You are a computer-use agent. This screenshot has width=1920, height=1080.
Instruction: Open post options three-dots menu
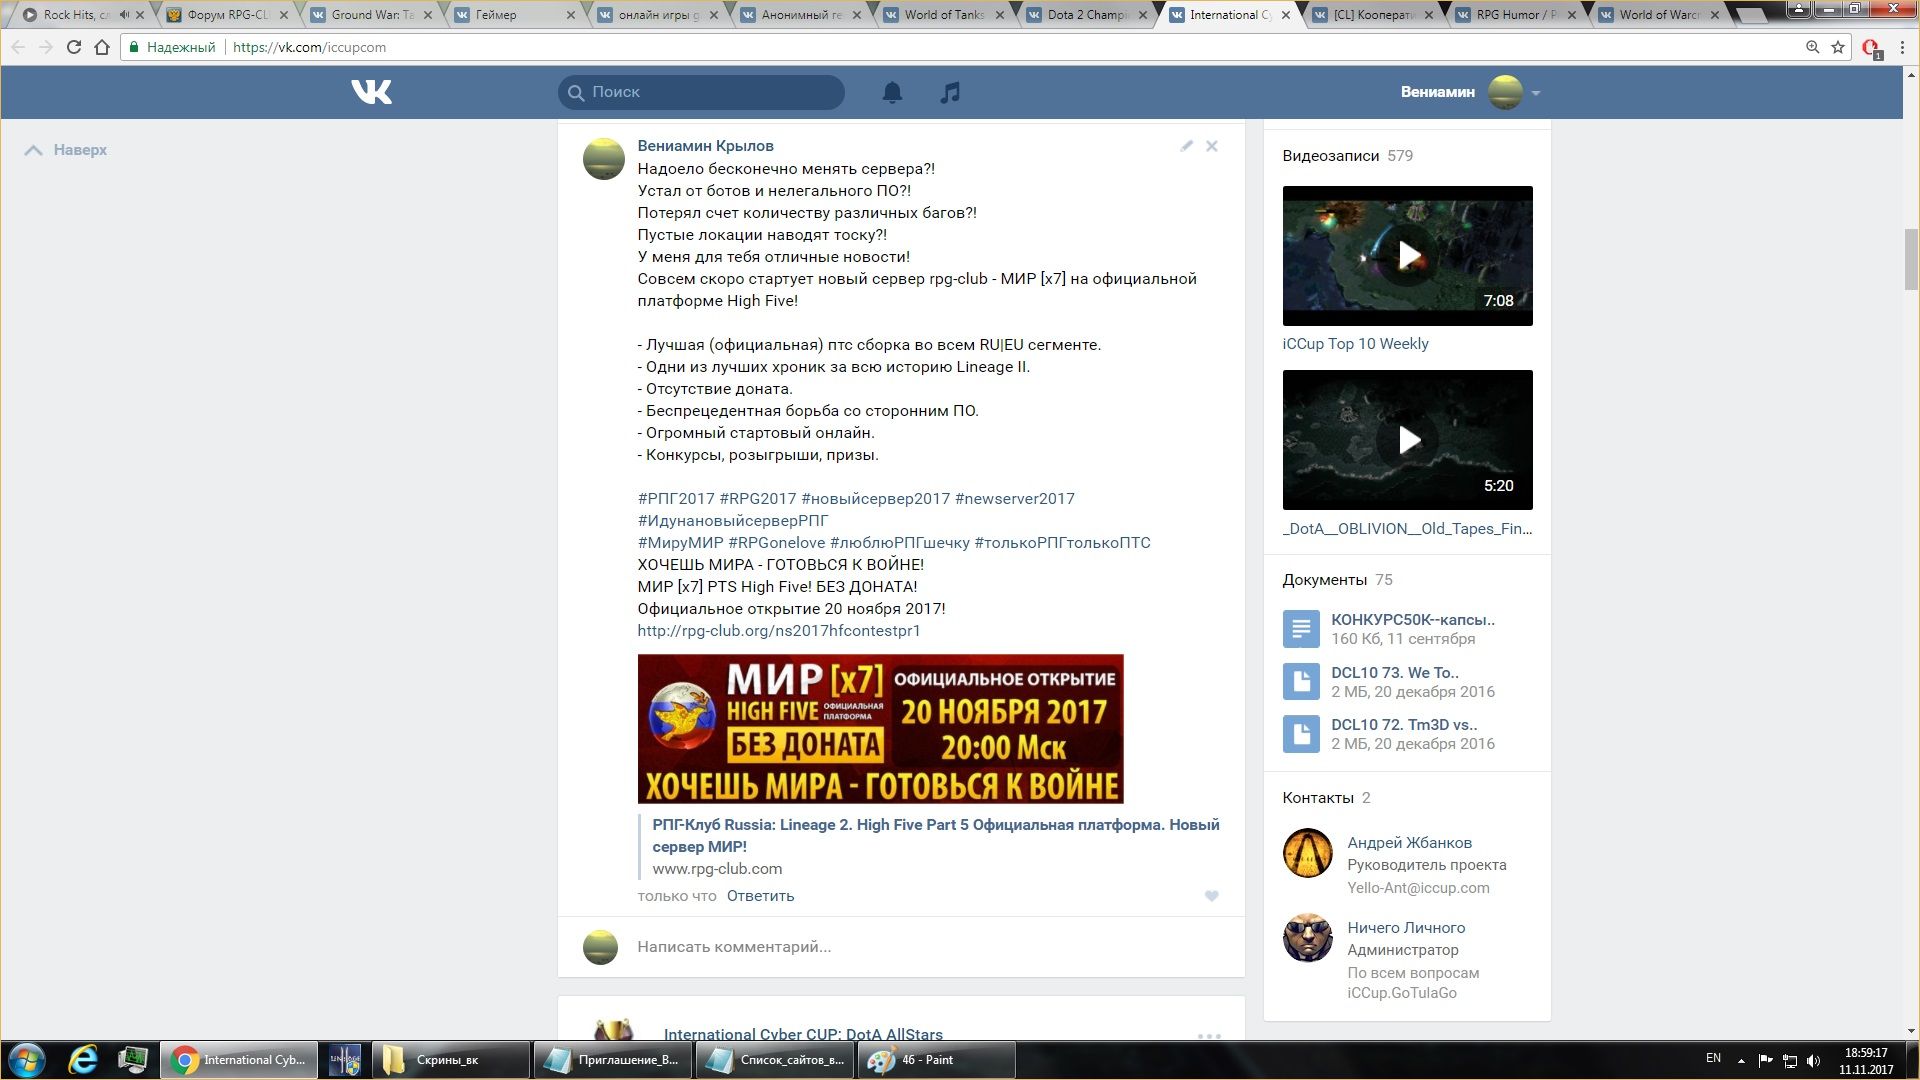(1209, 1036)
